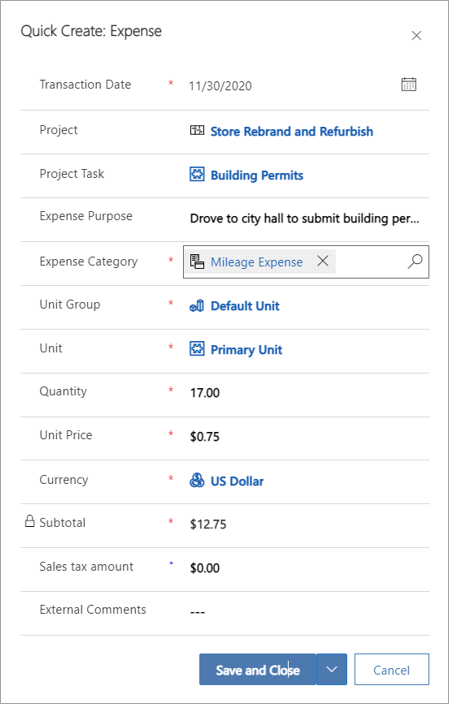The height and width of the screenshot is (704, 449).
Task: Open the Mileage Expense category link
Action: (257, 262)
